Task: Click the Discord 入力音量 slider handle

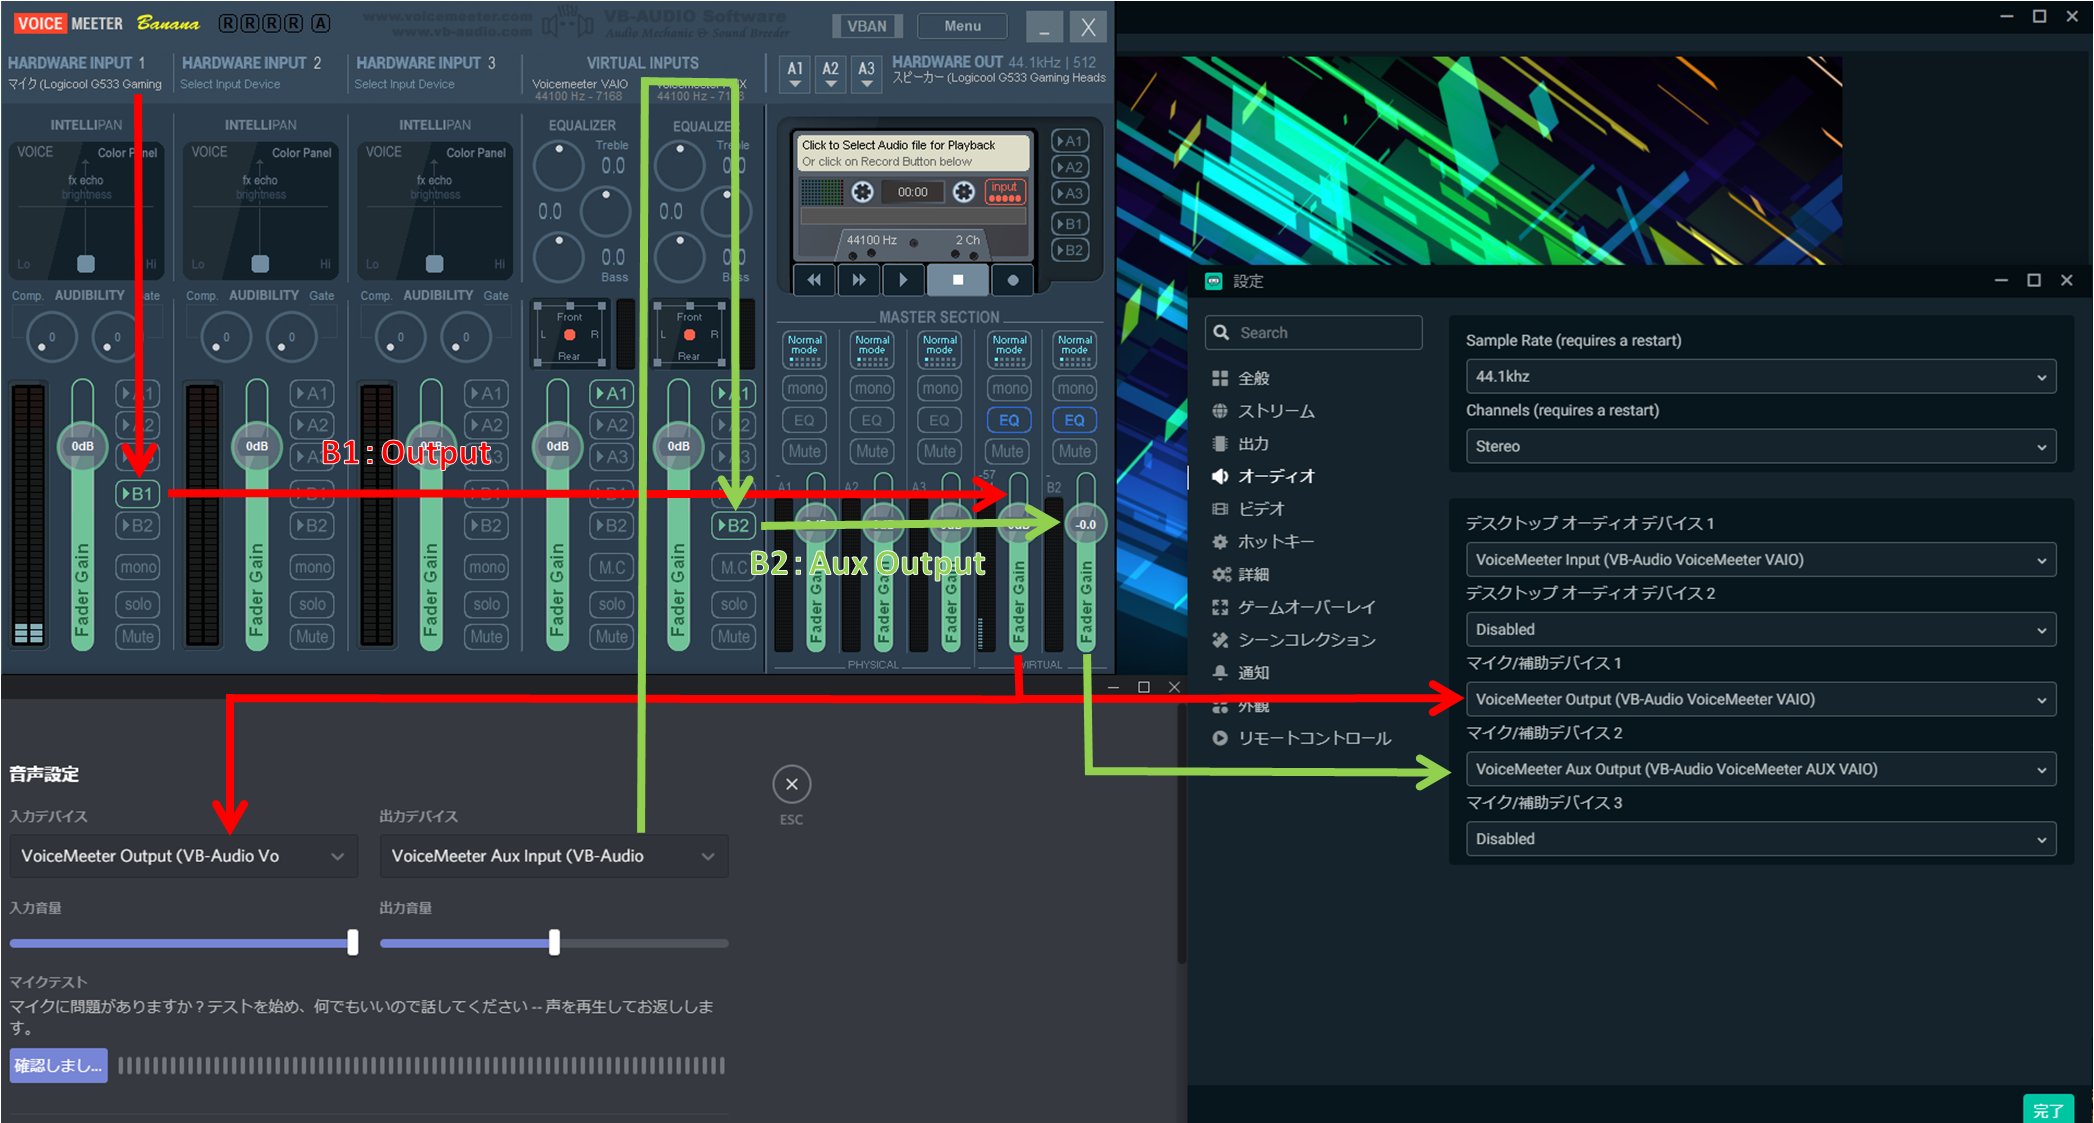Action: coord(353,942)
